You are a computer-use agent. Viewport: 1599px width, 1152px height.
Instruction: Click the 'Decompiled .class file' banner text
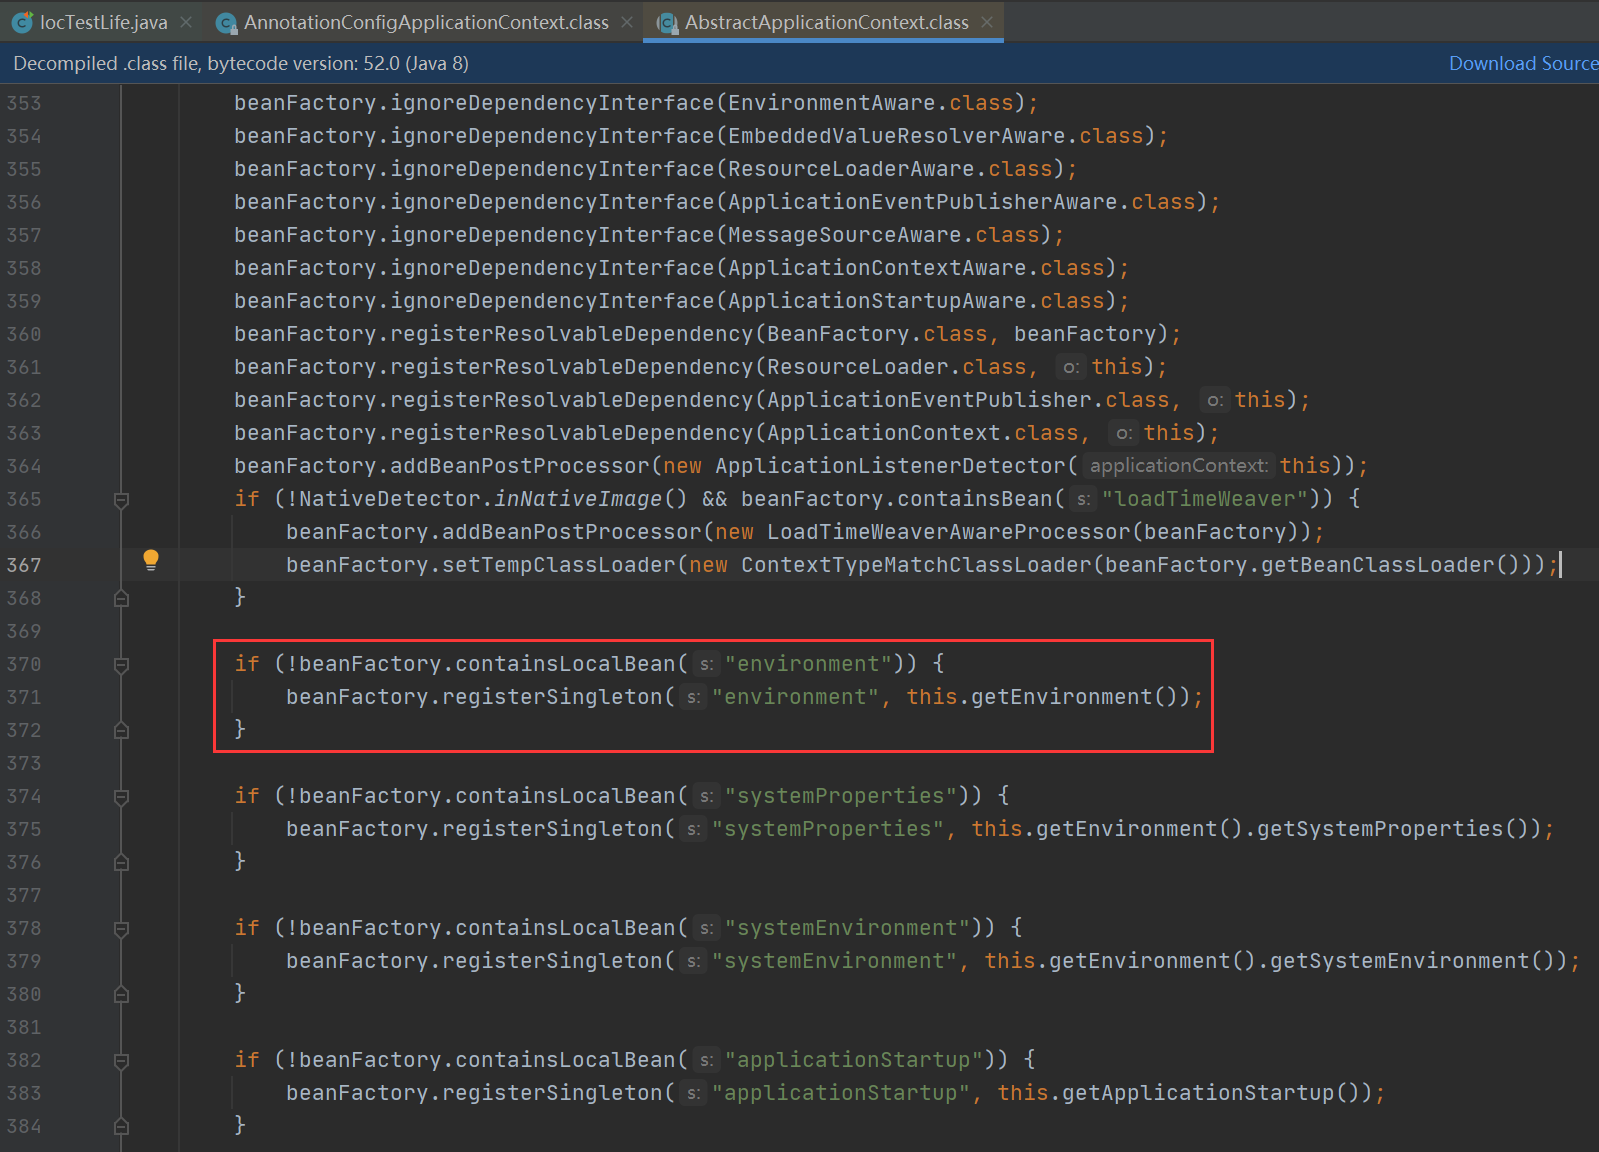click(x=241, y=63)
